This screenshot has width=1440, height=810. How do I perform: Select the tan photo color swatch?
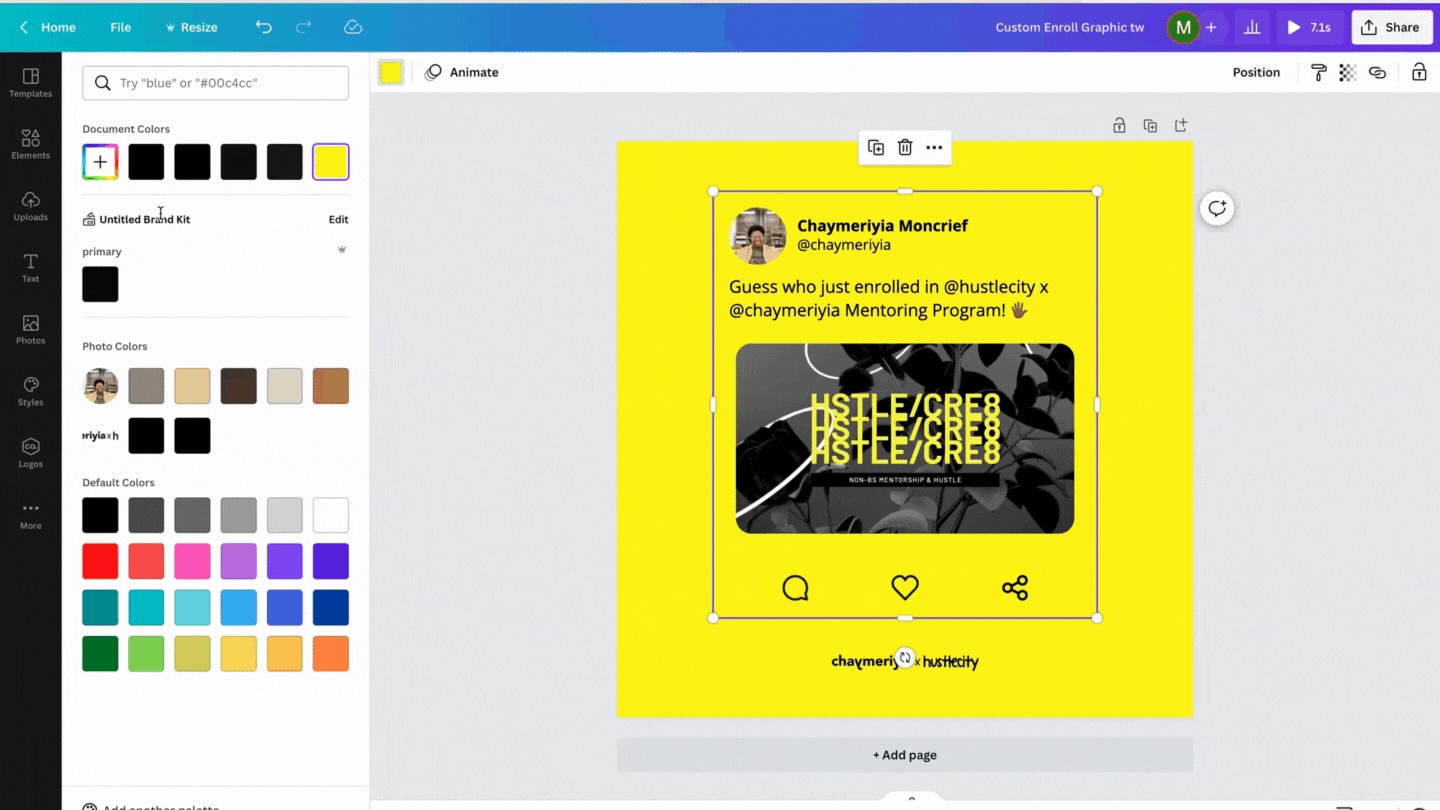pos(192,386)
